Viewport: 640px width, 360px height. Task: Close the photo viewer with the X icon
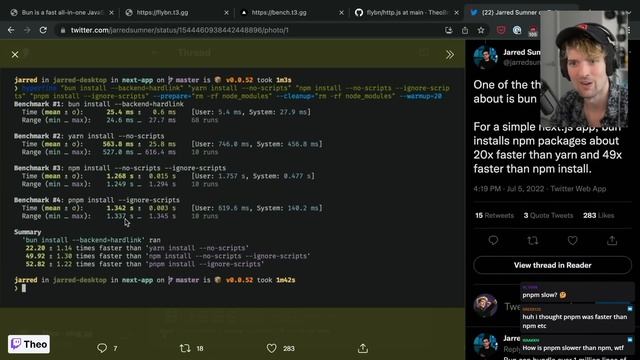15,54
